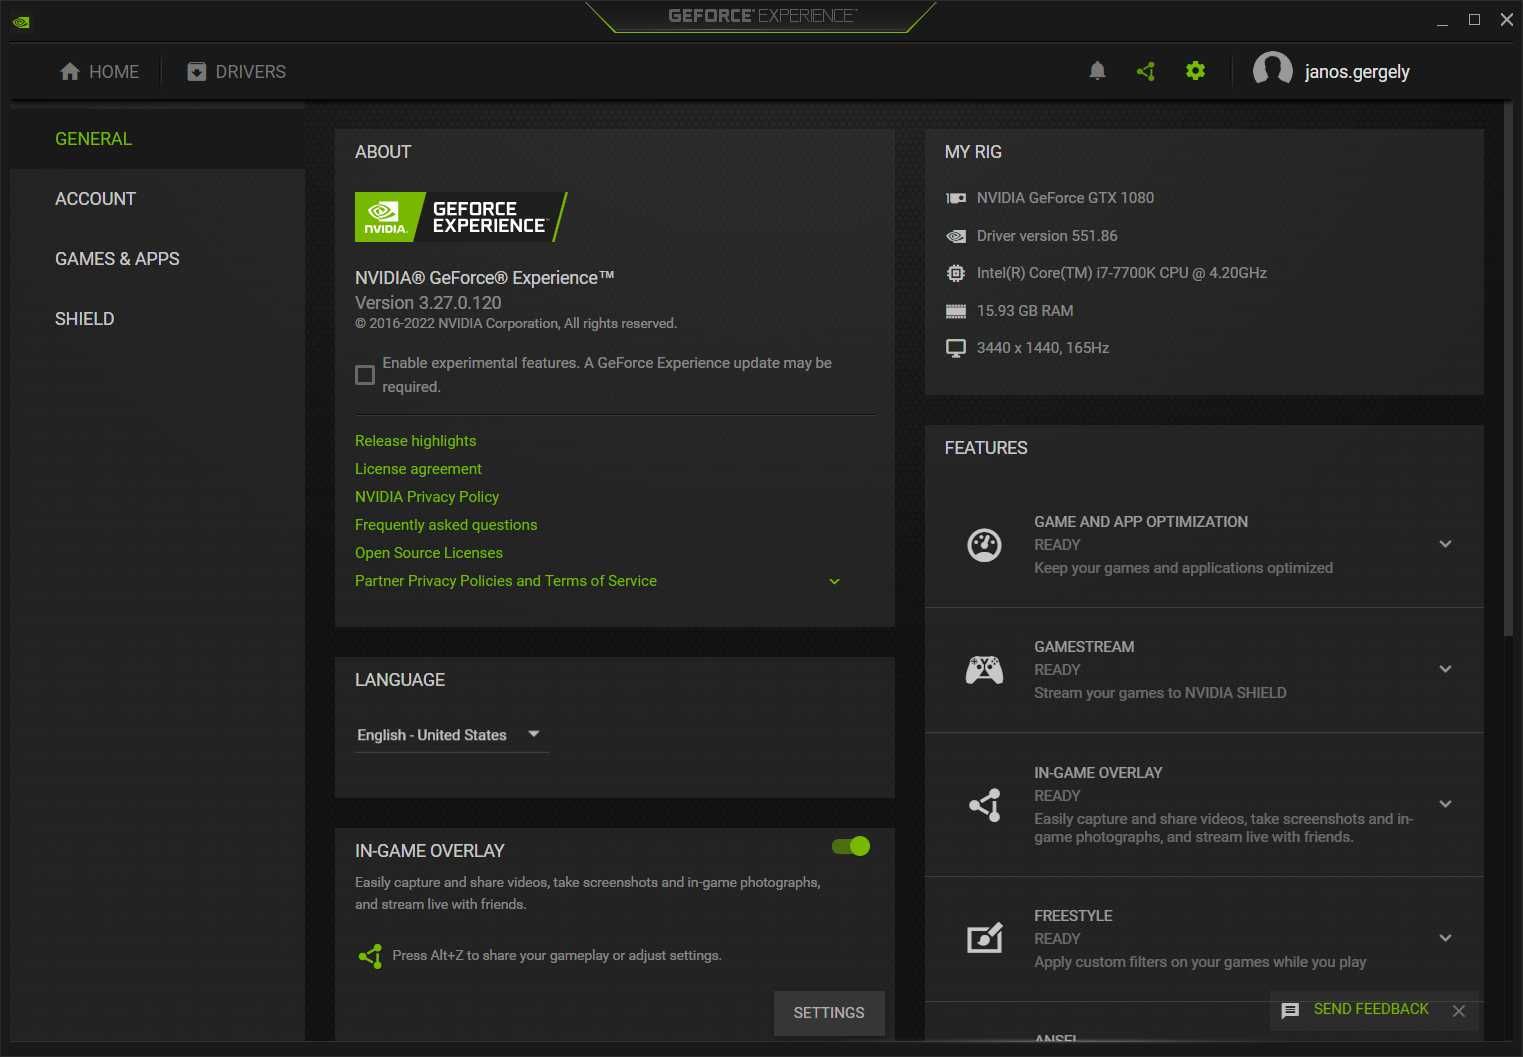
Task: Click the Version 3.27.0.120 text
Action: (x=428, y=303)
